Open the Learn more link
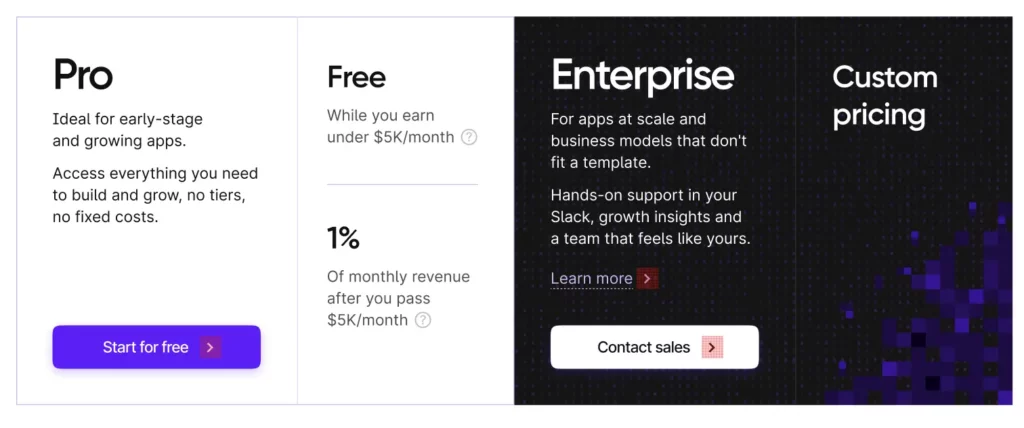1024x428 pixels. (592, 278)
